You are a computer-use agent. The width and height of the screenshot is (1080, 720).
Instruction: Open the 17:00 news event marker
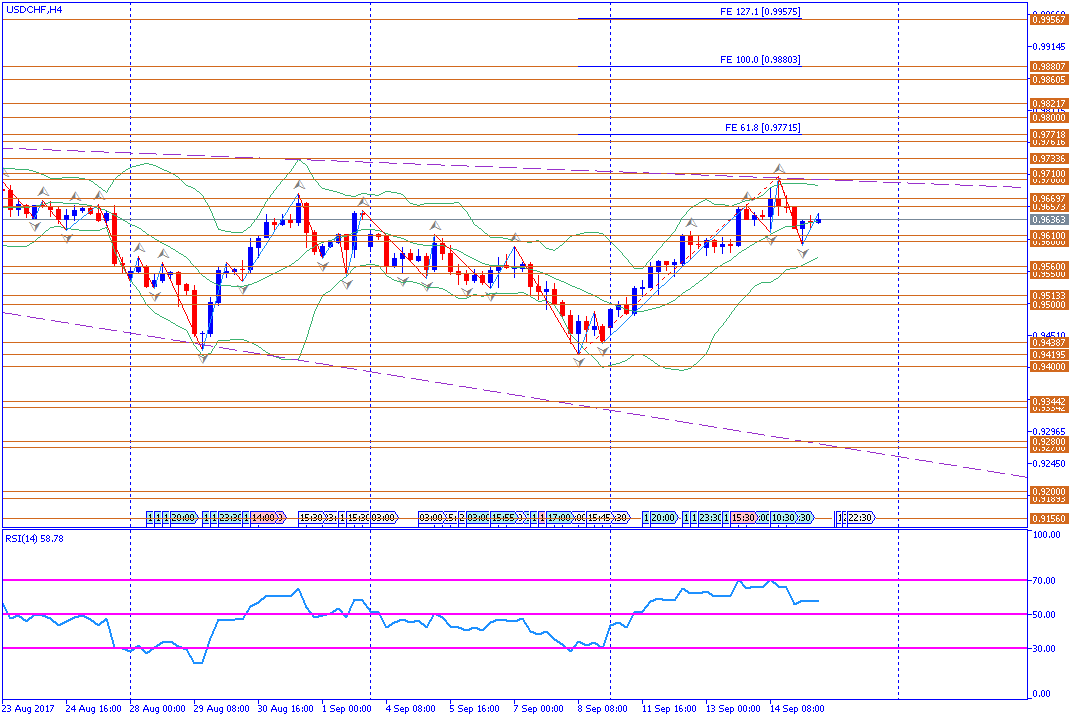pos(559,517)
